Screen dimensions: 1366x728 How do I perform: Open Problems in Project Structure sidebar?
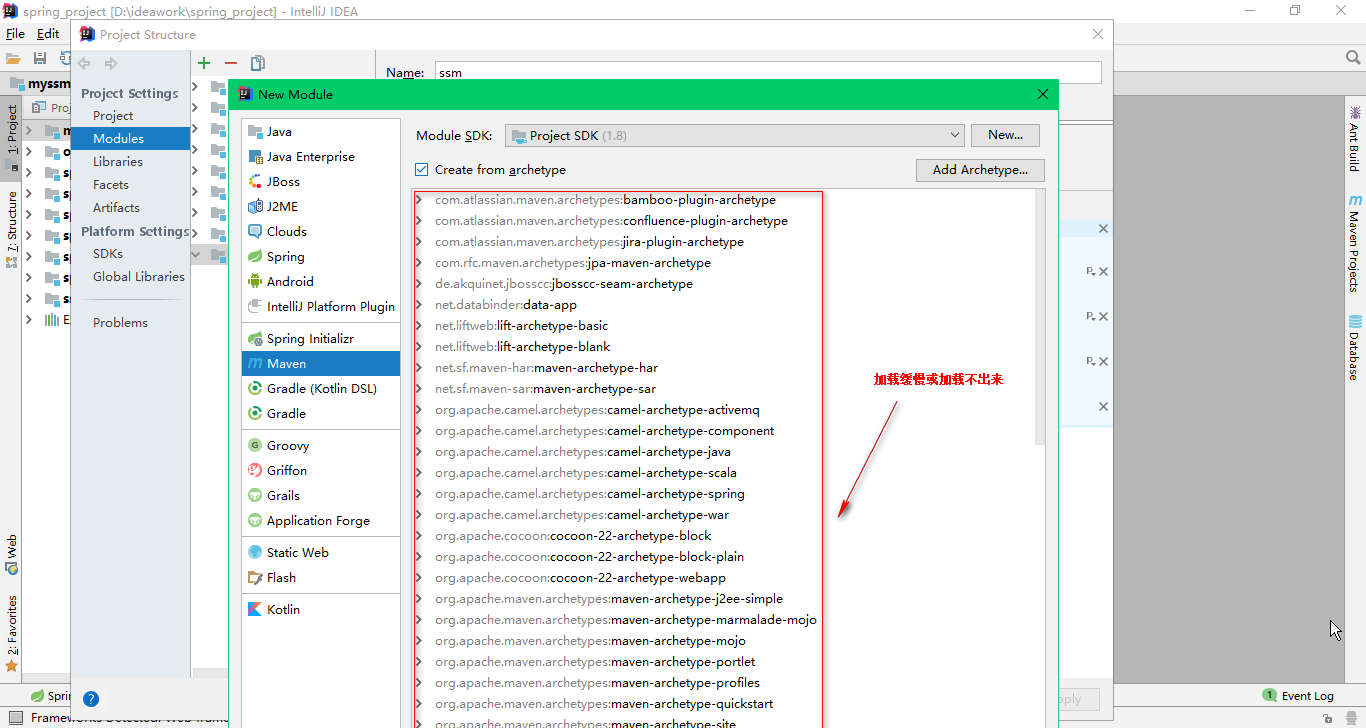click(120, 323)
